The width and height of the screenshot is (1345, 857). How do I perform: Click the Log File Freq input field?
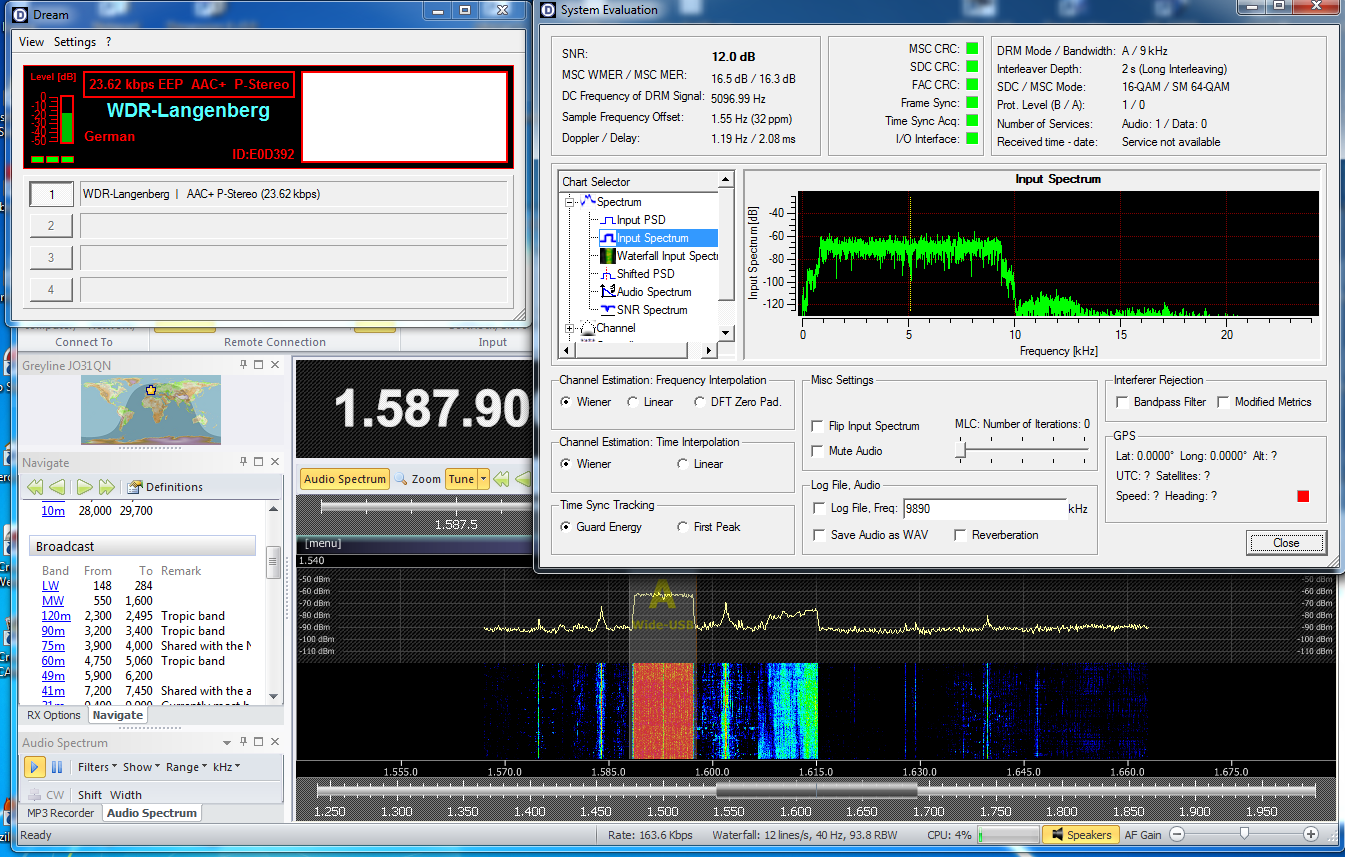pyautogui.click(x=984, y=509)
